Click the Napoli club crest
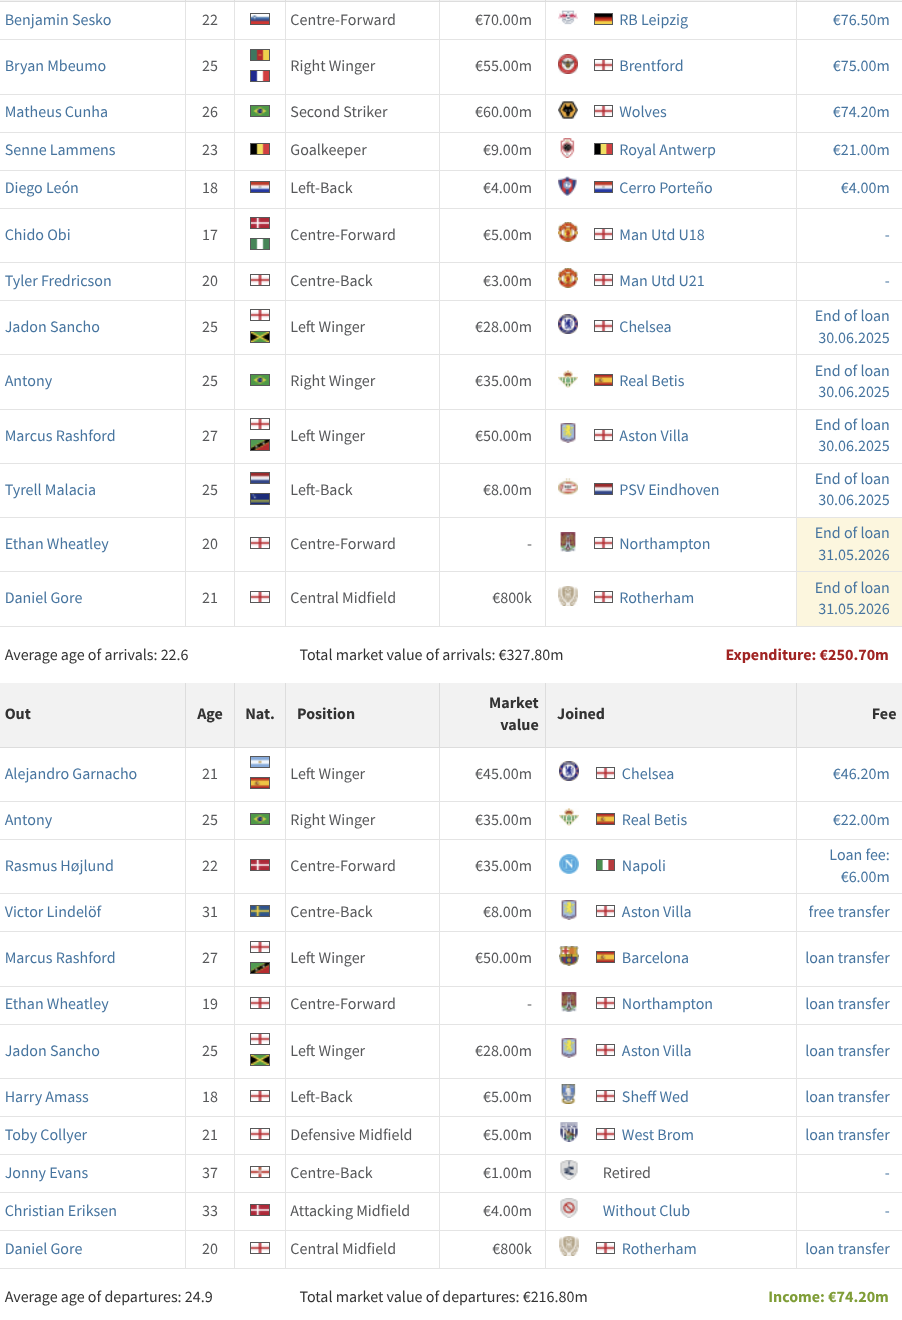Image resolution: width=902 pixels, height=1320 pixels. point(568,865)
